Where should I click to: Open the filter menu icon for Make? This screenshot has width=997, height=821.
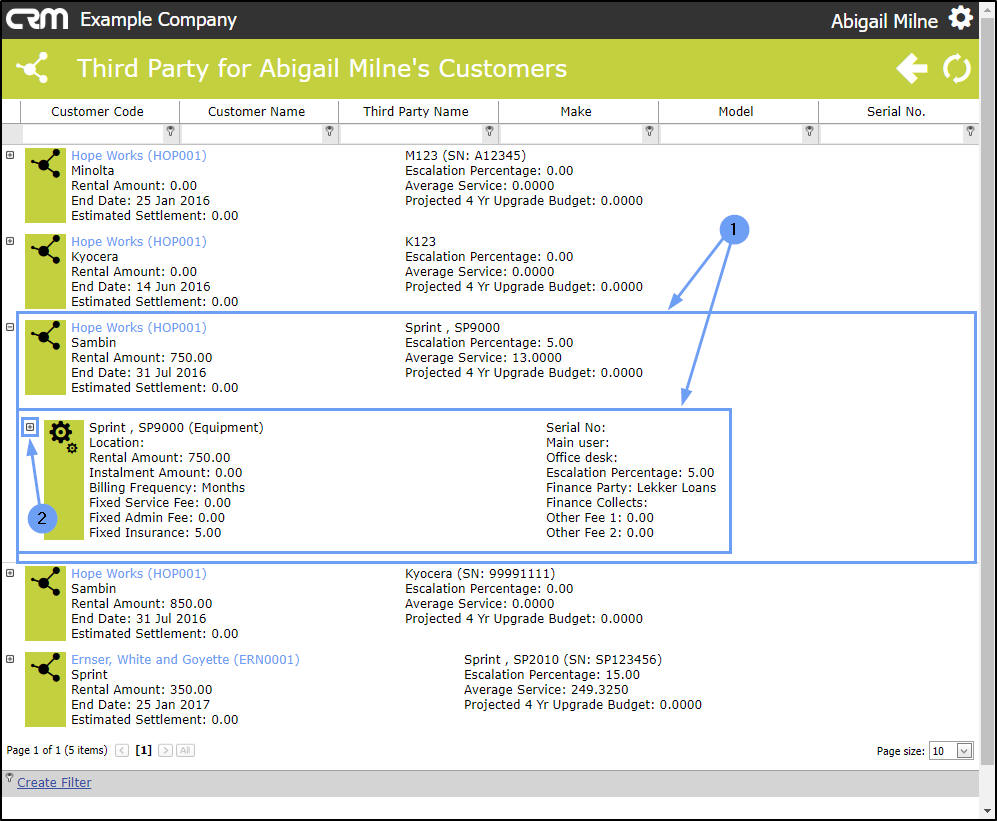click(x=649, y=131)
